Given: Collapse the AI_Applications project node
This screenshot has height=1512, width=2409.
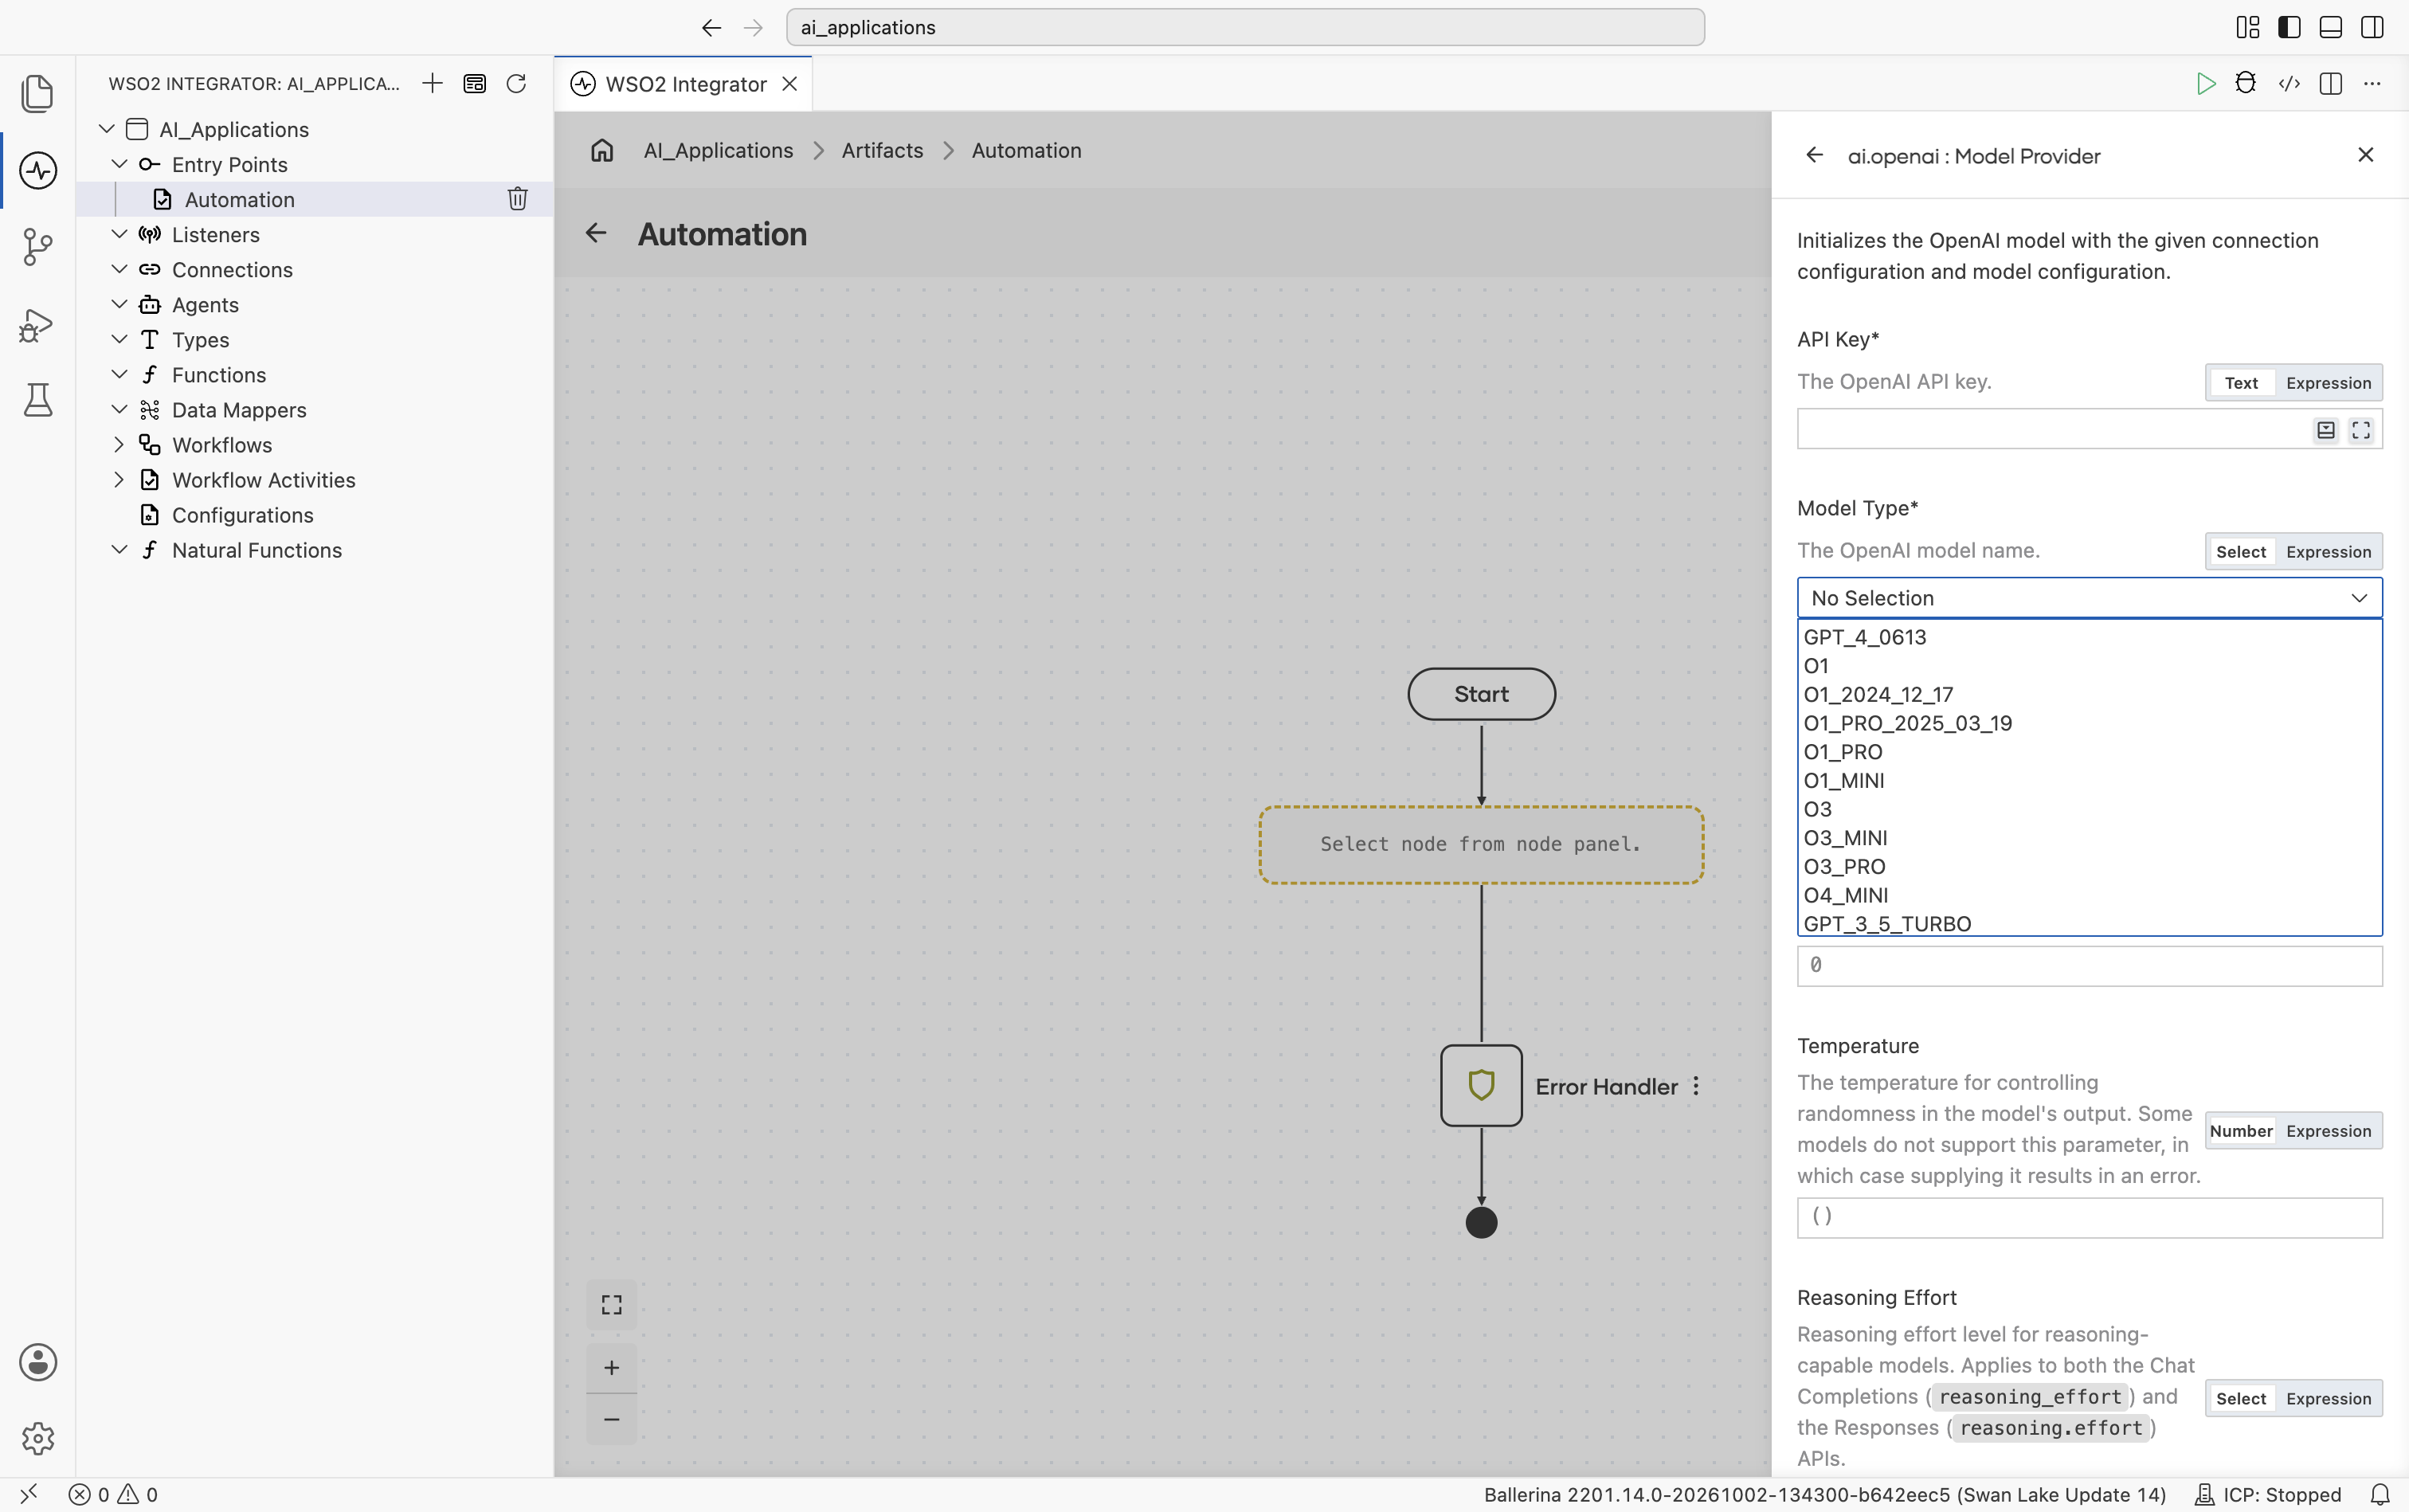Looking at the screenshot, I should [x=106, y=129].
